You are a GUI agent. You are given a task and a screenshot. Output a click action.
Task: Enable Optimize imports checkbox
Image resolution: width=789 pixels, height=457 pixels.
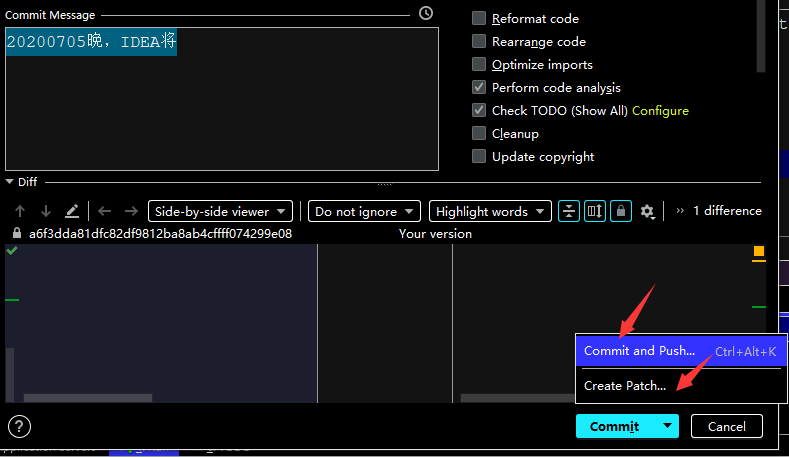click(479, 64)
